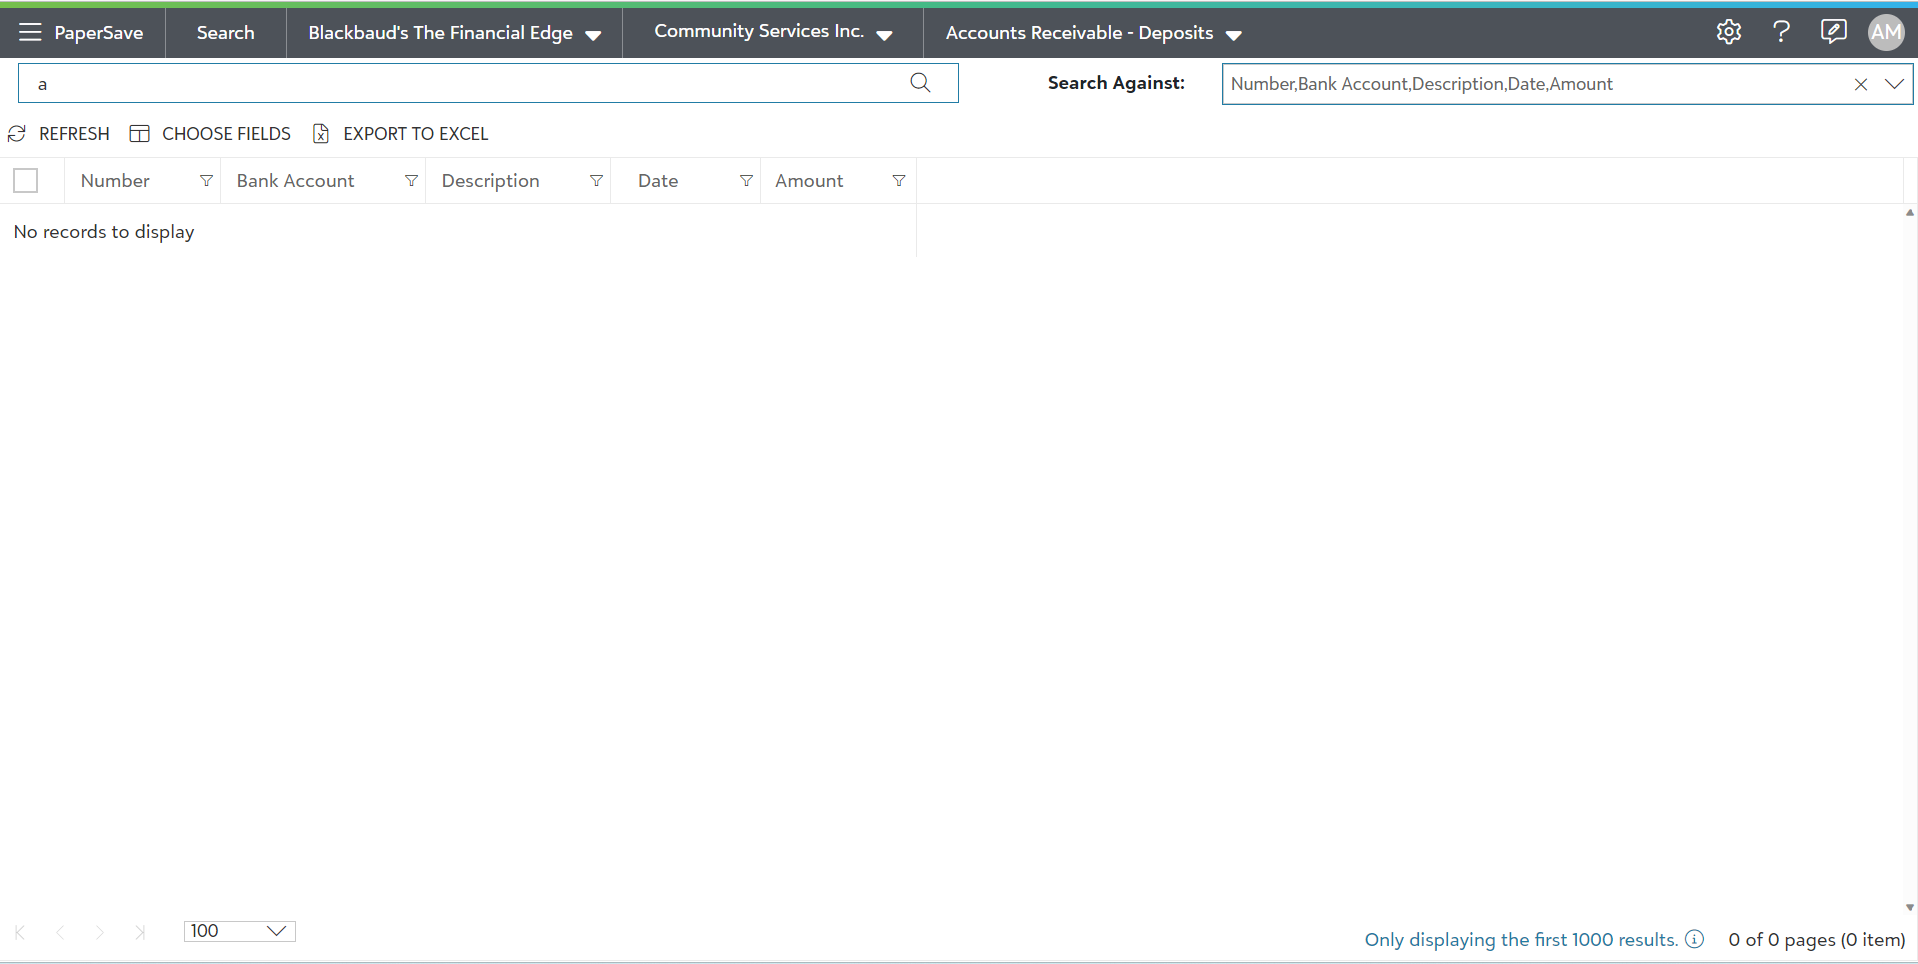Open the Amount column filter
1918x964 pixels.
click(899, 181)
